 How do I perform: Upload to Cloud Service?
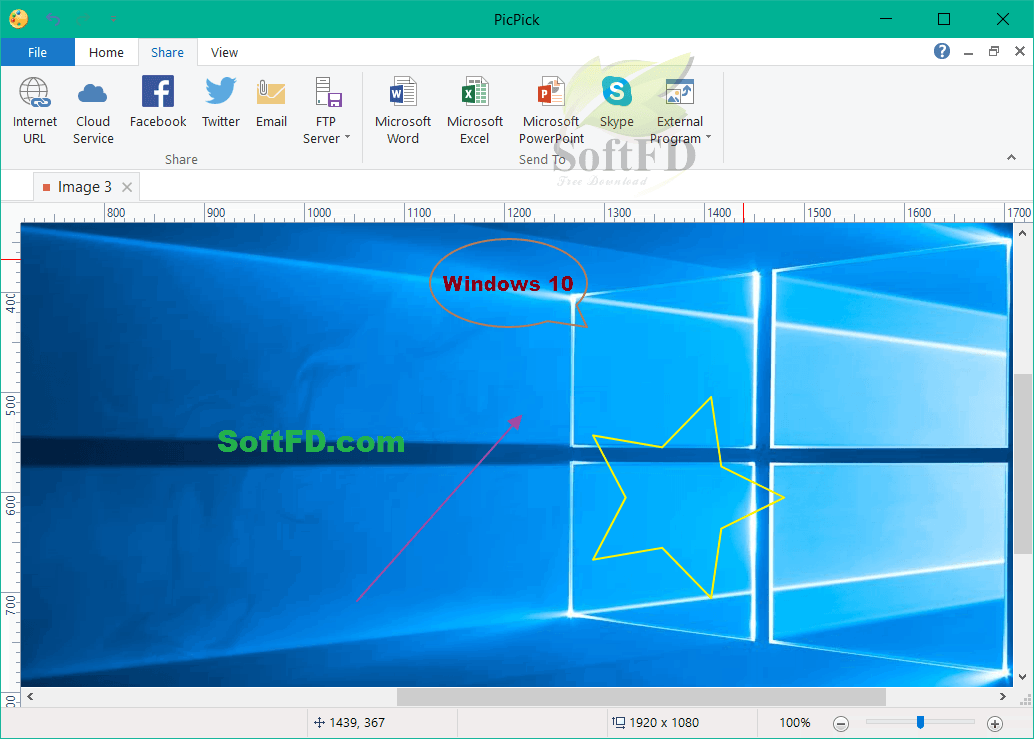(93, 110)
